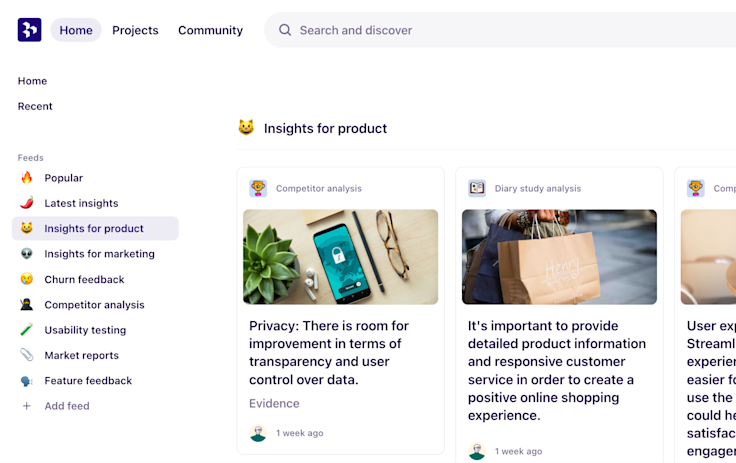Switch to the Home tab in top navigation
The height and width of the screenshot is (463, 736).
point(76,30)
